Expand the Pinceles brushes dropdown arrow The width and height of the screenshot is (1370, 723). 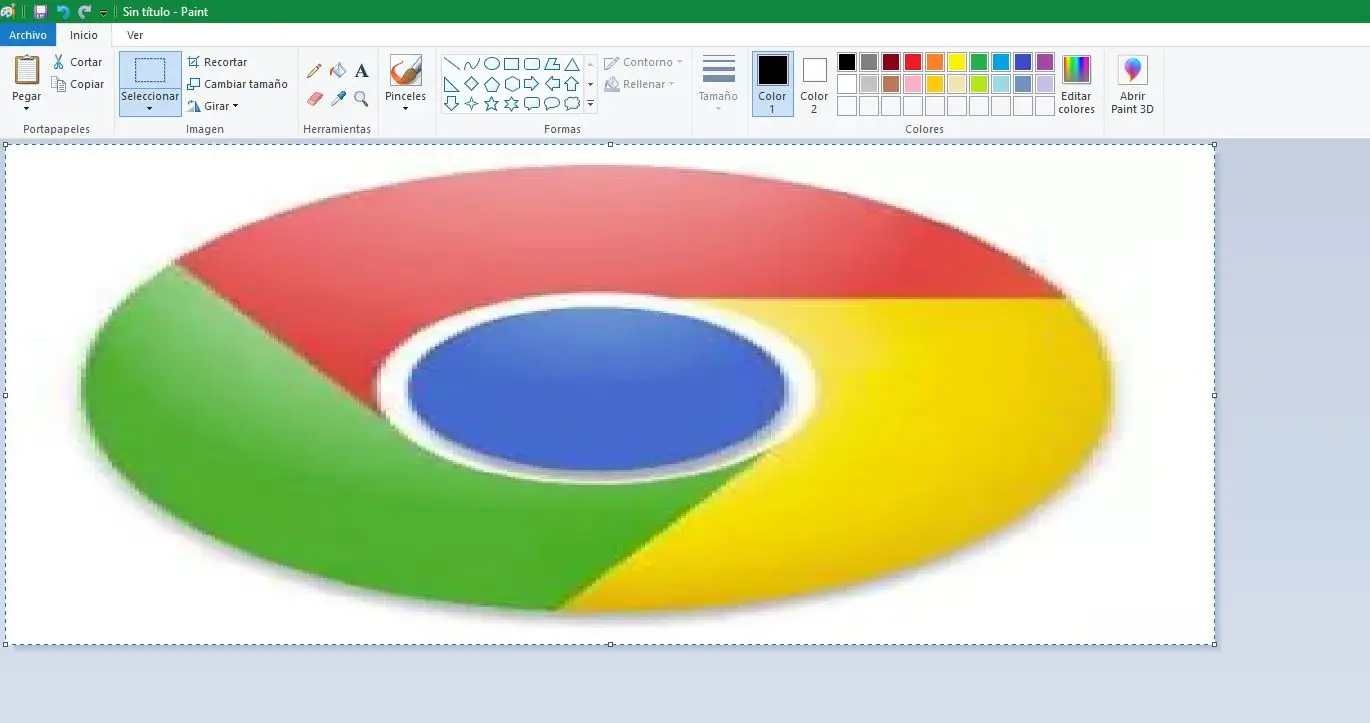tap(405, 108)
